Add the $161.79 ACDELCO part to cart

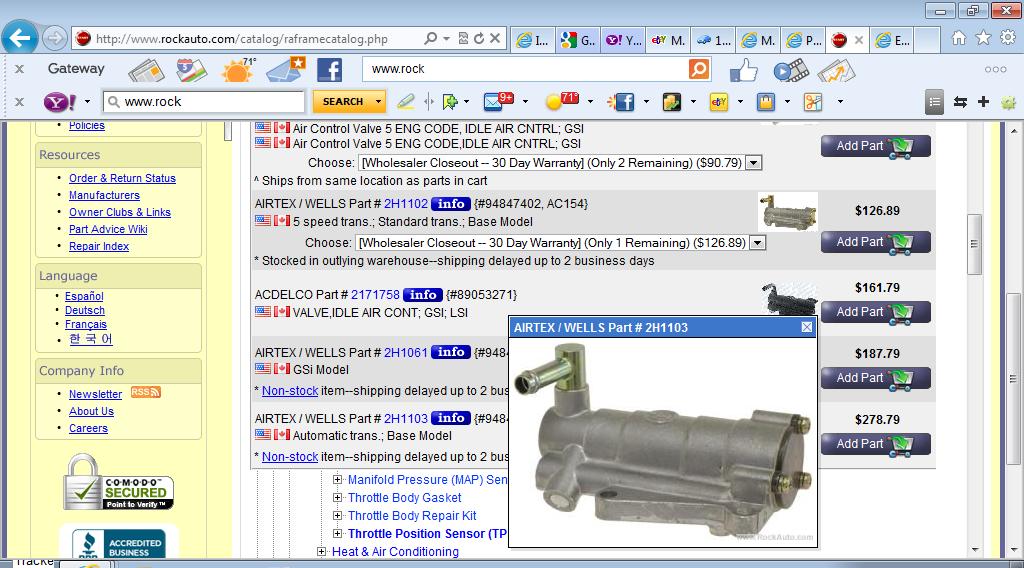(x=875, y=312)
